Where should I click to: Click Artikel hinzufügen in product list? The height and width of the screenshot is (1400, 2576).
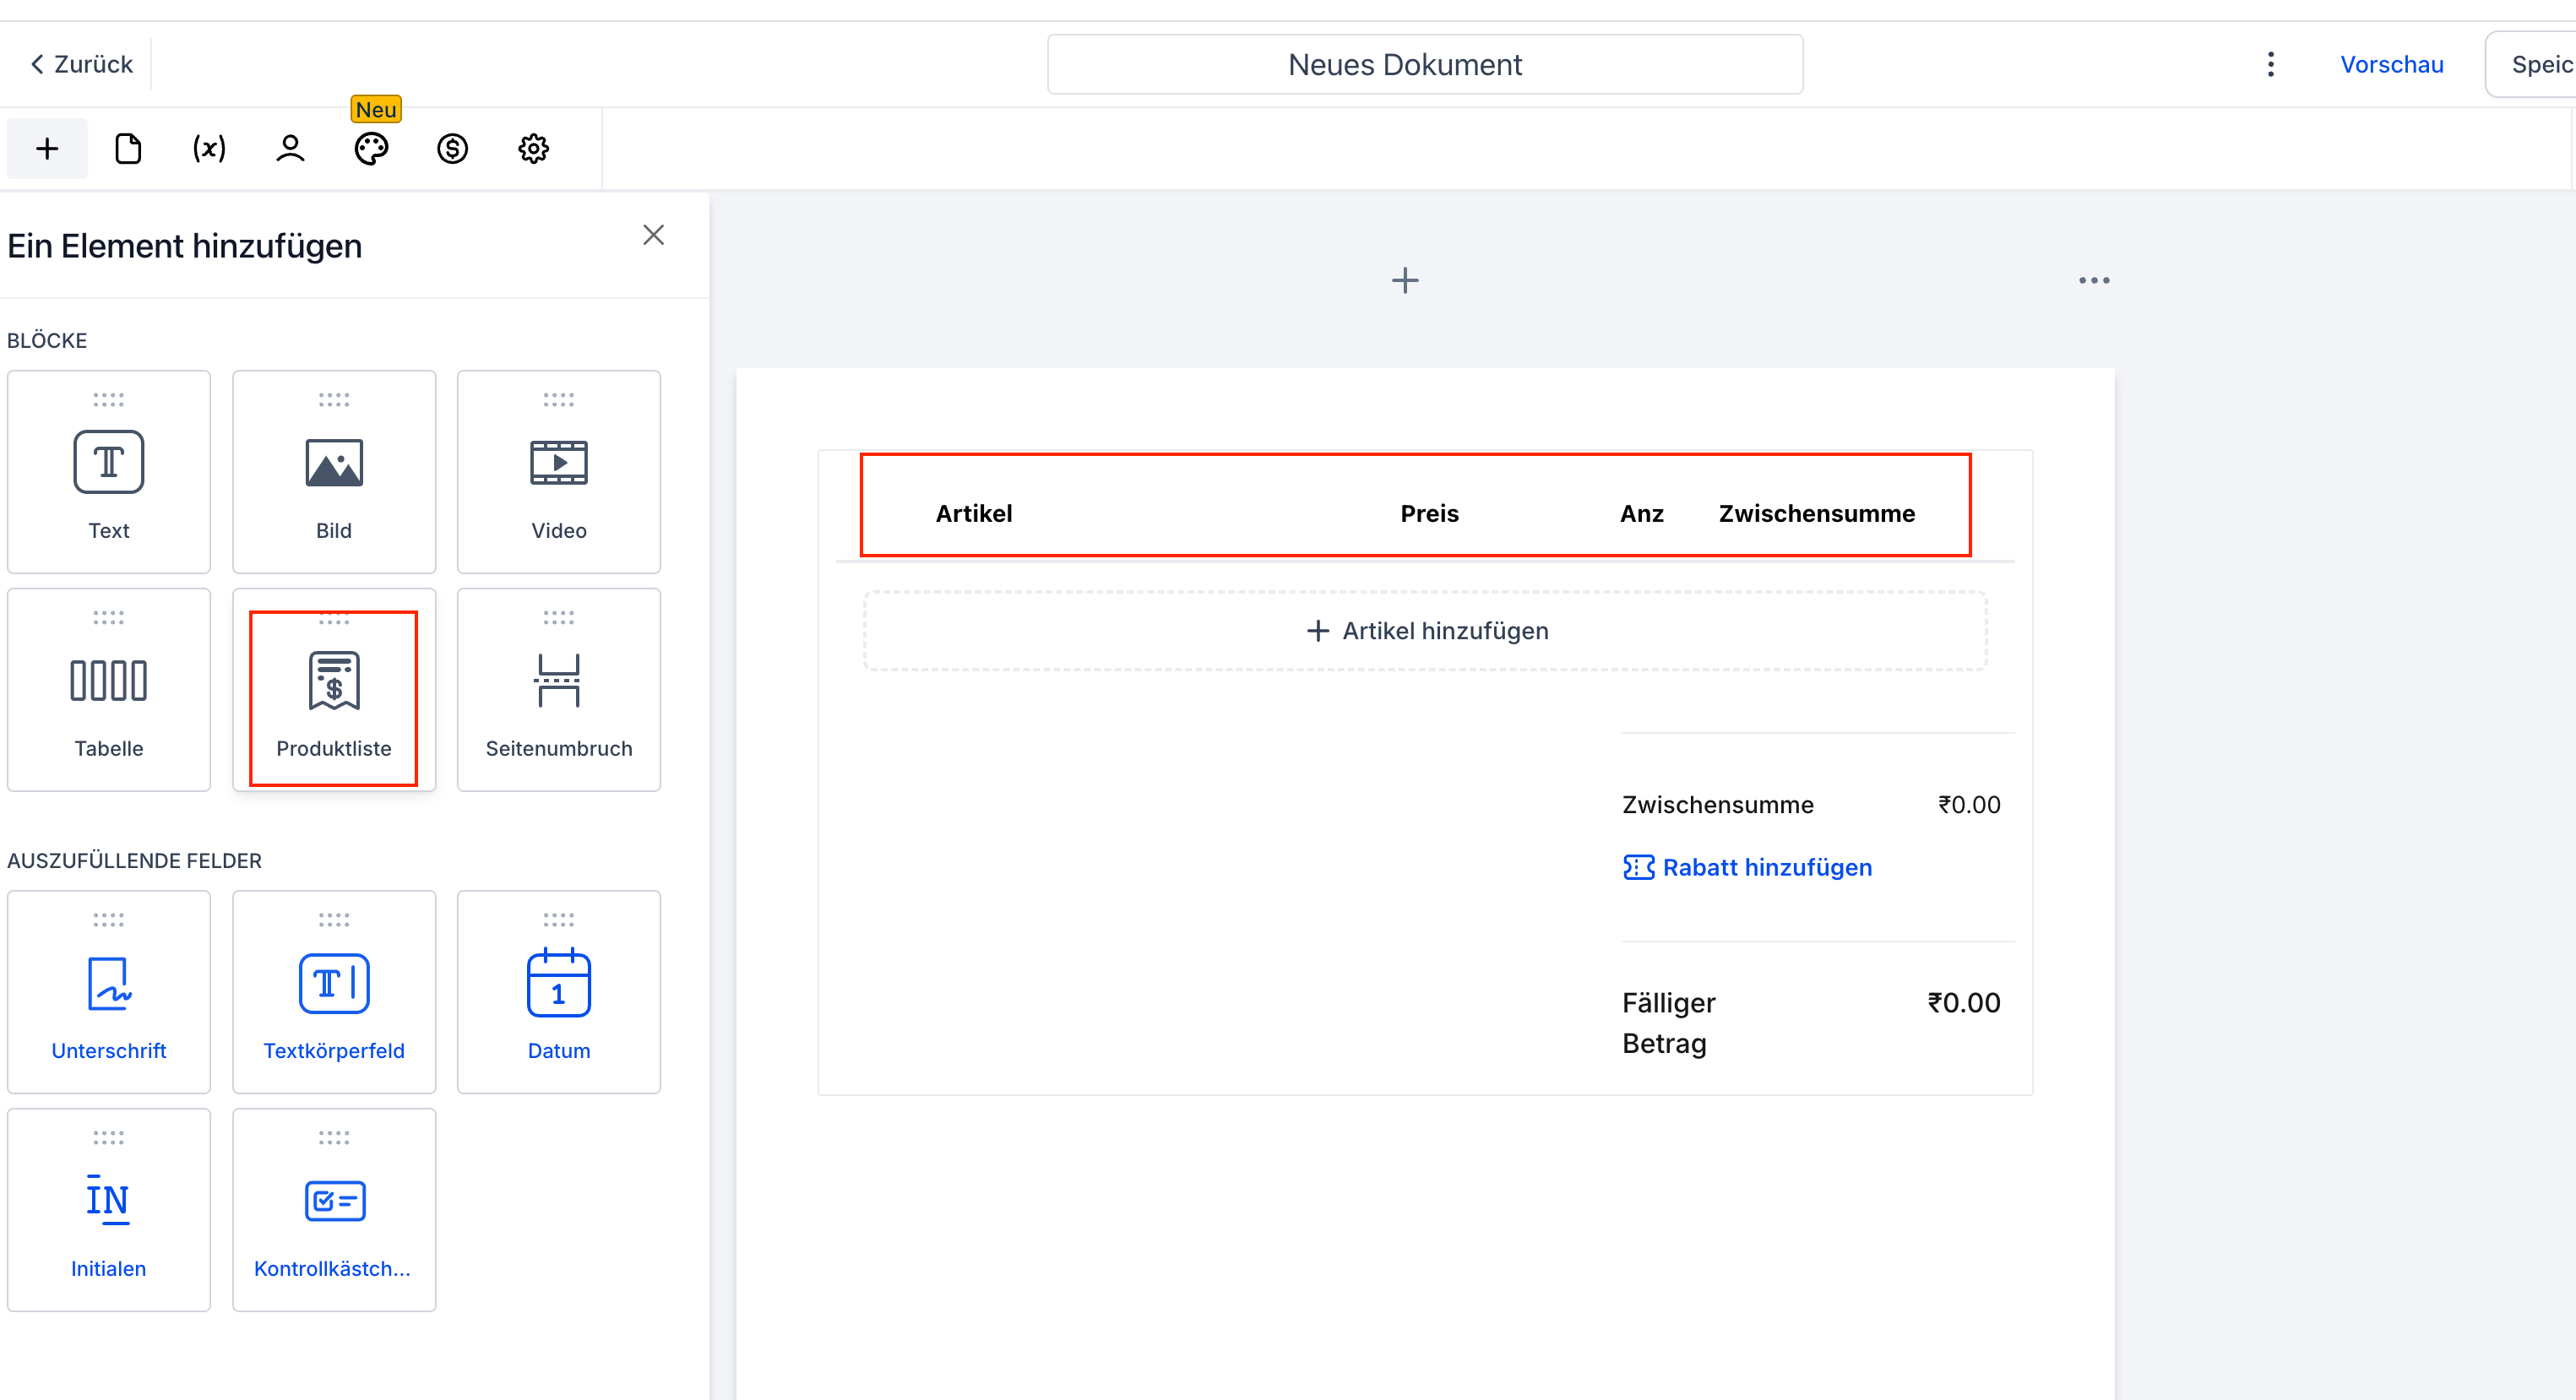pos(1426,631)
